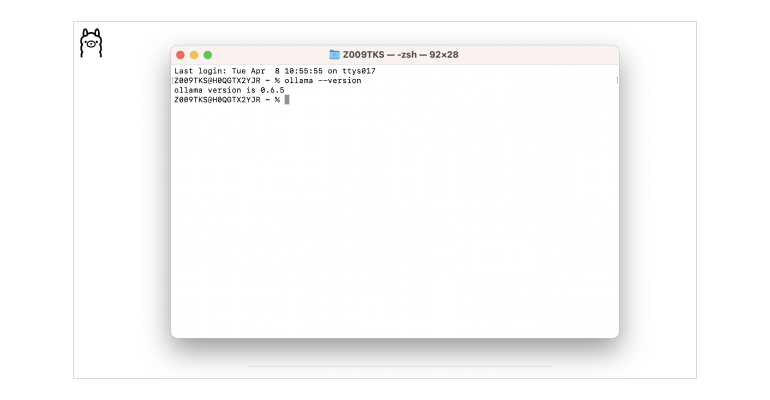Screen dimensions: 770x400
Task: Click the empty area of the terminal body
Action: tap(395, 220)
